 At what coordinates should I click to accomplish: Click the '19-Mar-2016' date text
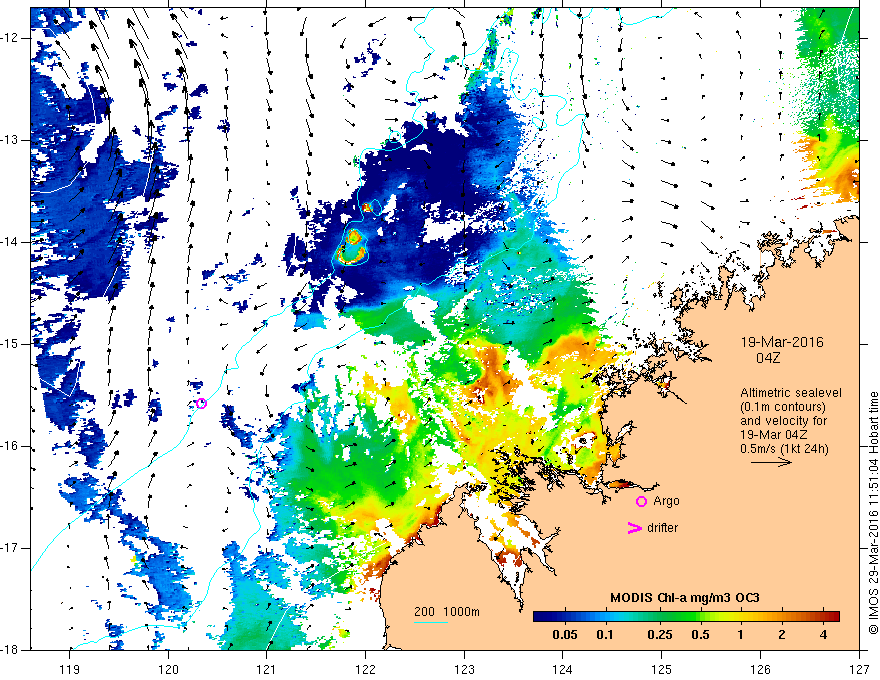pos(782,342)
